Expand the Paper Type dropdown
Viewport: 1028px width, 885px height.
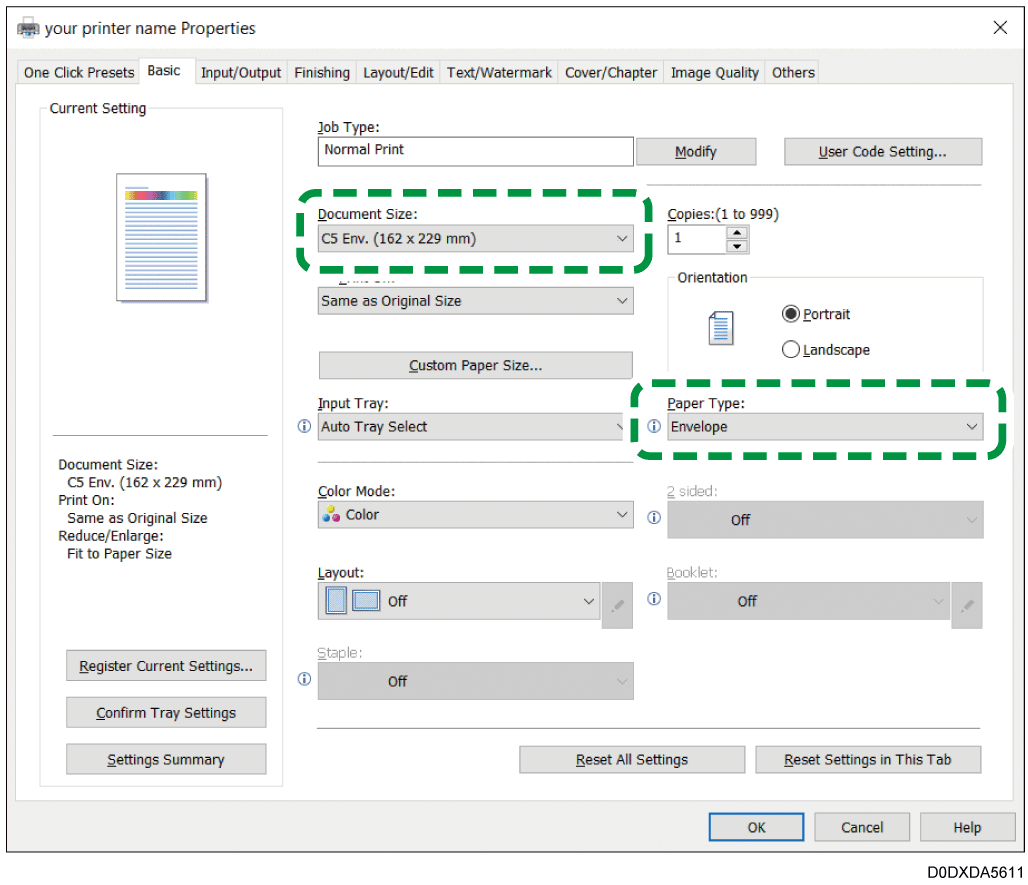(825, 427)
